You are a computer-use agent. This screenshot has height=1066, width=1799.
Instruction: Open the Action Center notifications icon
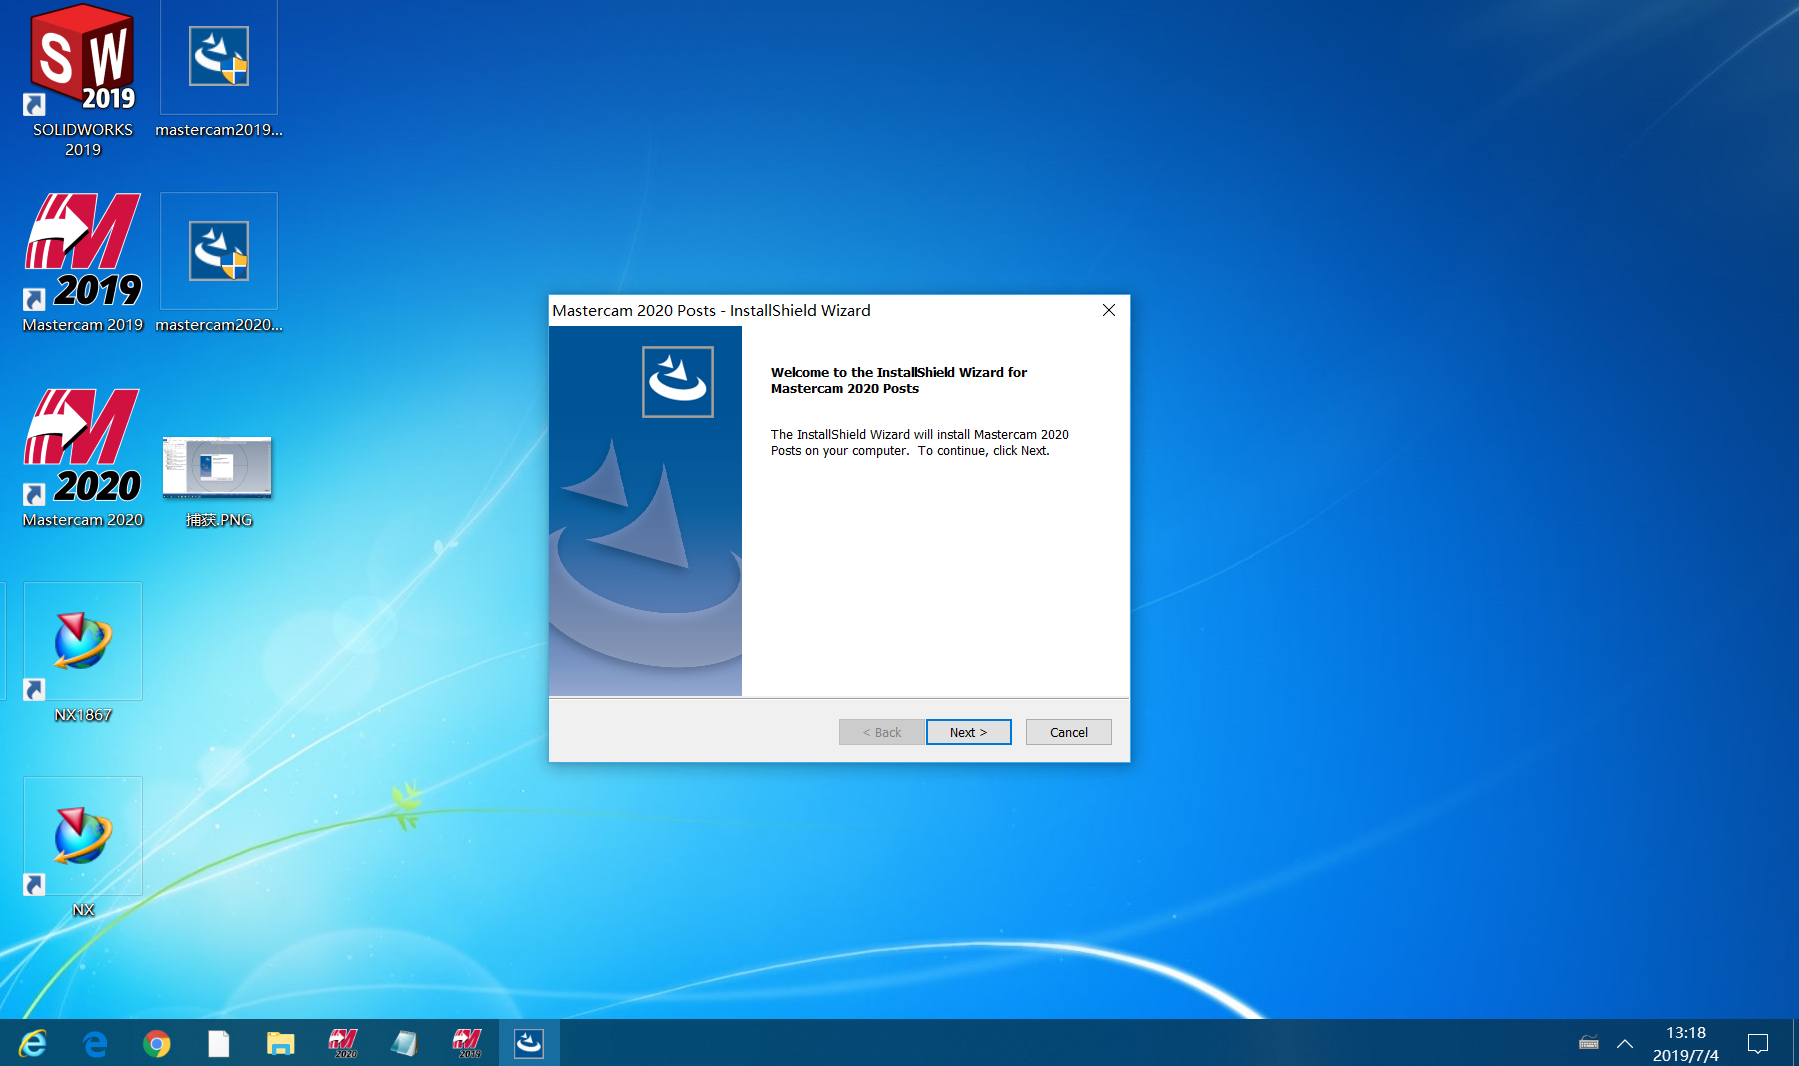click(x=1758, y=1044)
